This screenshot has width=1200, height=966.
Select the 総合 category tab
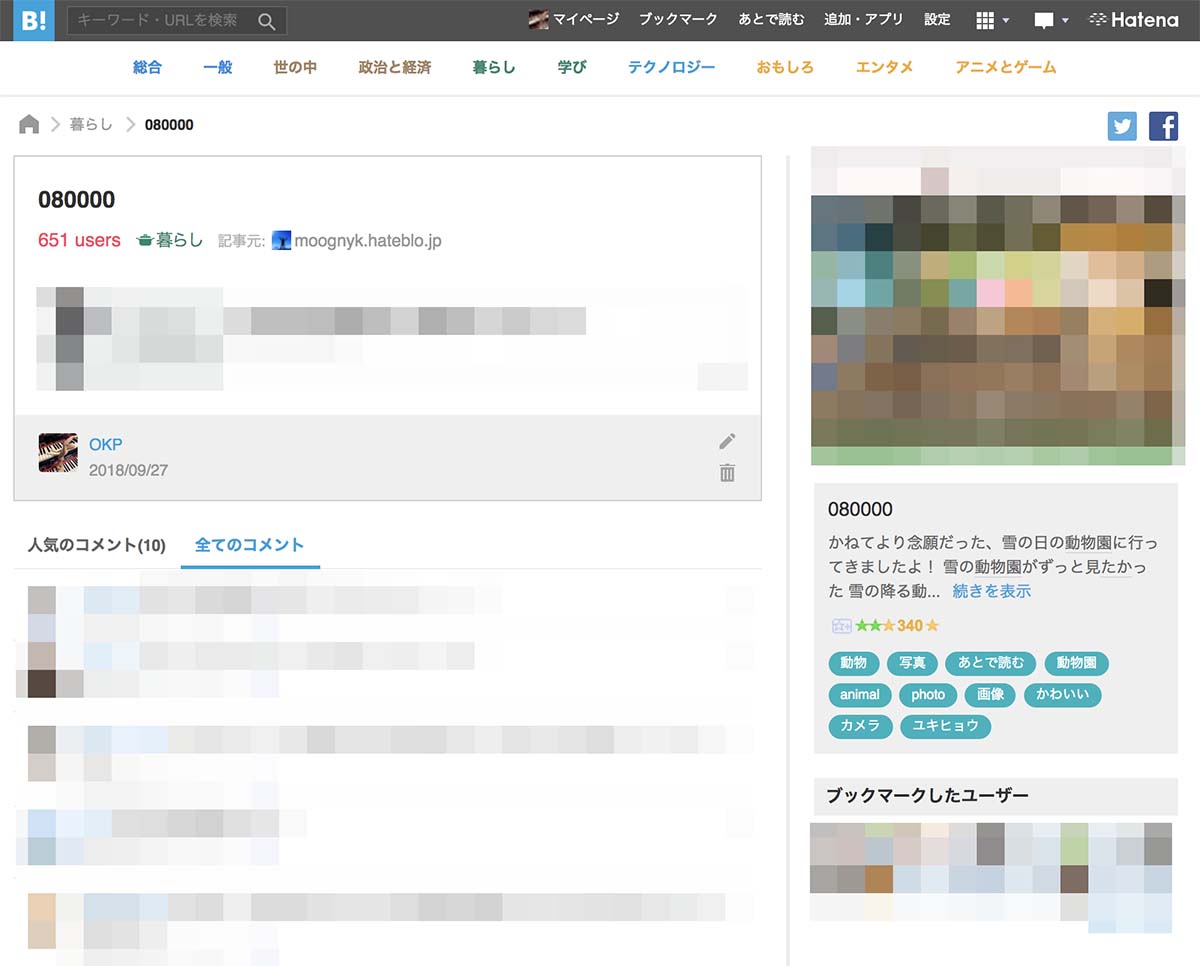point(147,67)
